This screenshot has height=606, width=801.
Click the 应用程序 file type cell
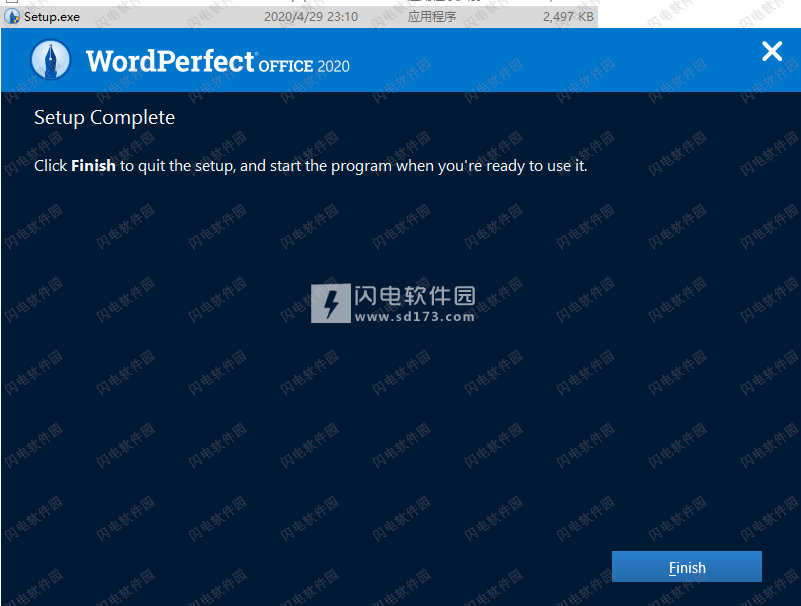432,17
